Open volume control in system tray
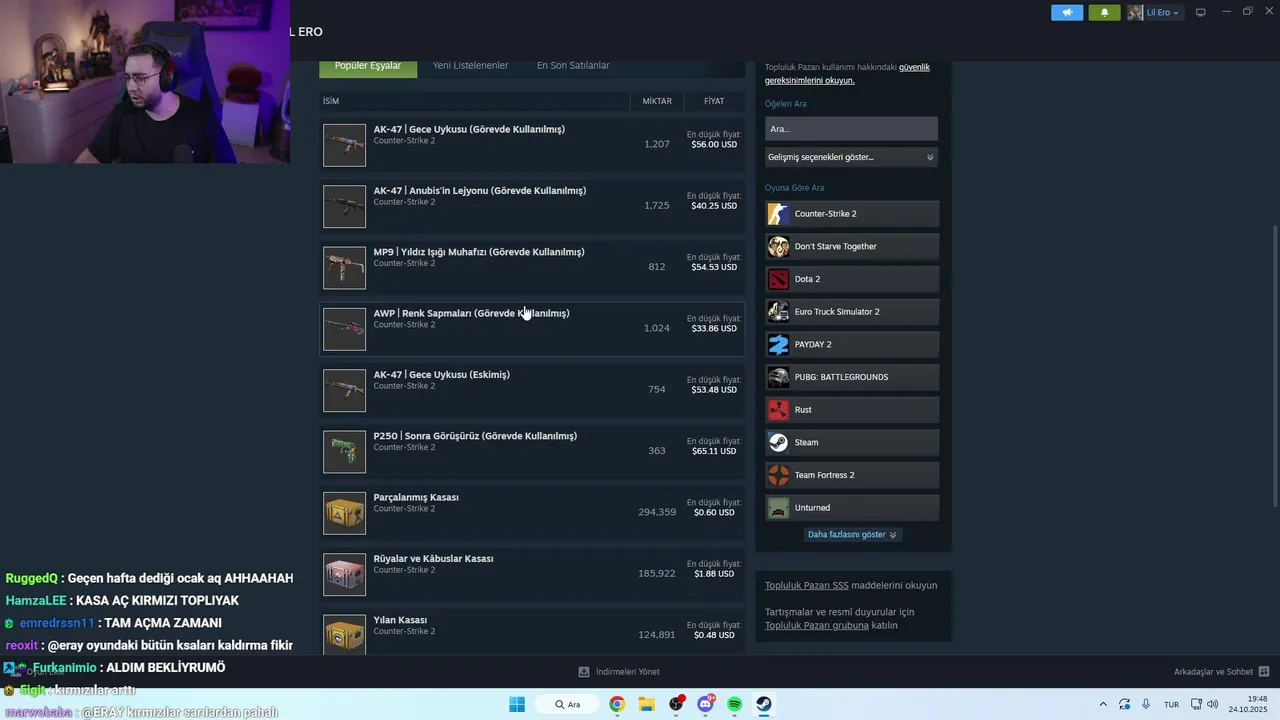Viewport: 1280px width, 720px height. [x=1213, y=704]
